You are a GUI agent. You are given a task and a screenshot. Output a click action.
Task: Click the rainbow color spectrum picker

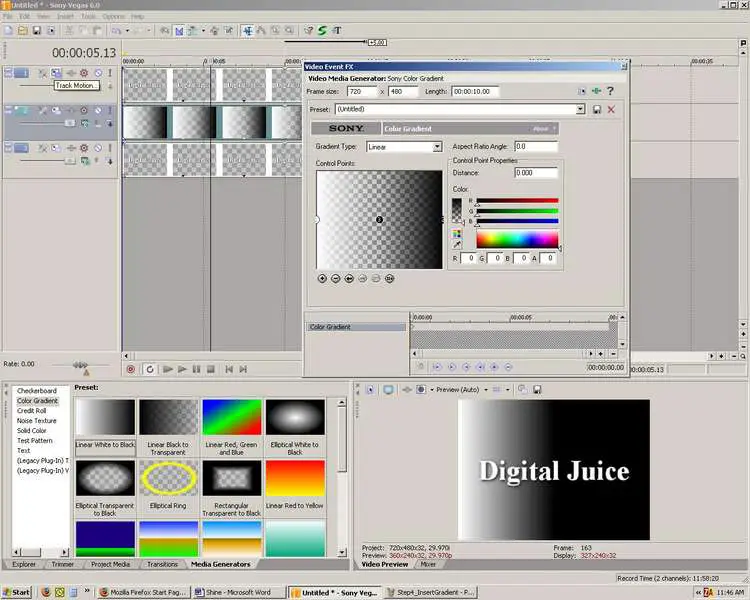[x=517, y=239]
